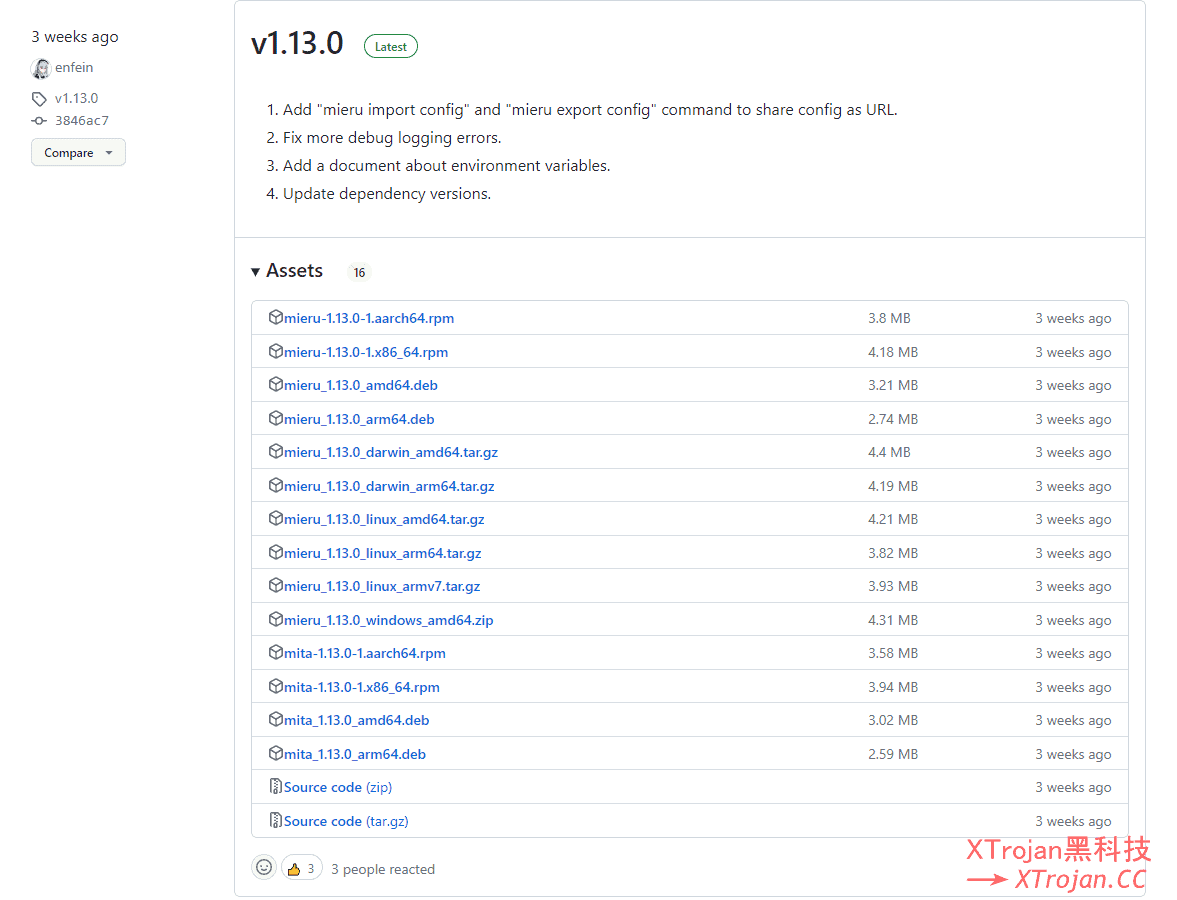Screen dimensions: 1177x900
Task: Download mieru_1.13.0_amd64.deb
Action: [360, 385]
